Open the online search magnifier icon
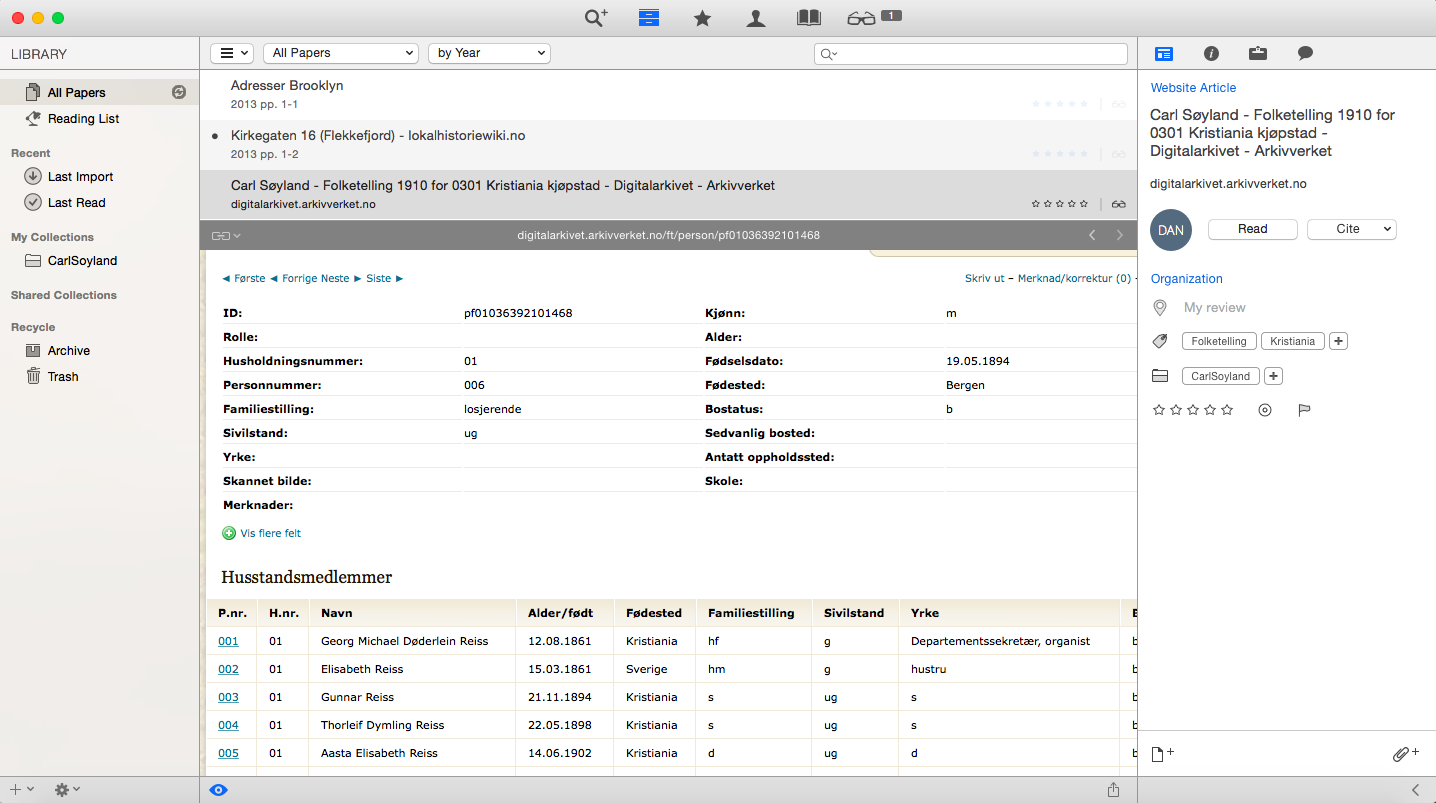The width and height of the screenshot is (1436, 803). point(595,18)
